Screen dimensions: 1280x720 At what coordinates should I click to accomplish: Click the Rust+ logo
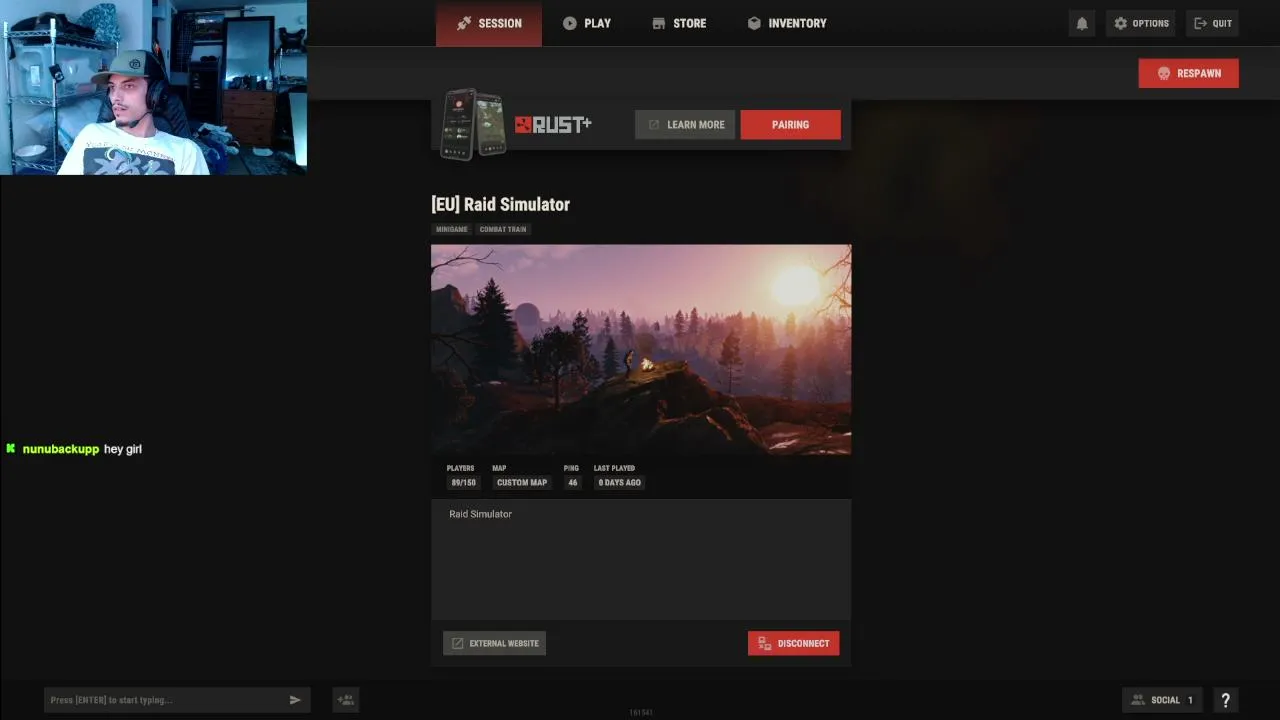pos(553,124)
